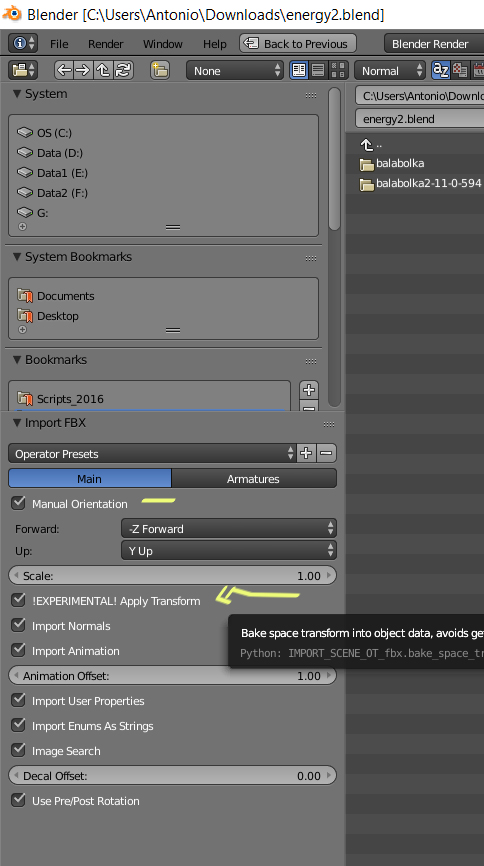The width and height of the screenshot is (484, 866).
Task: Open the balabolka folder
Action: (391, 163)
